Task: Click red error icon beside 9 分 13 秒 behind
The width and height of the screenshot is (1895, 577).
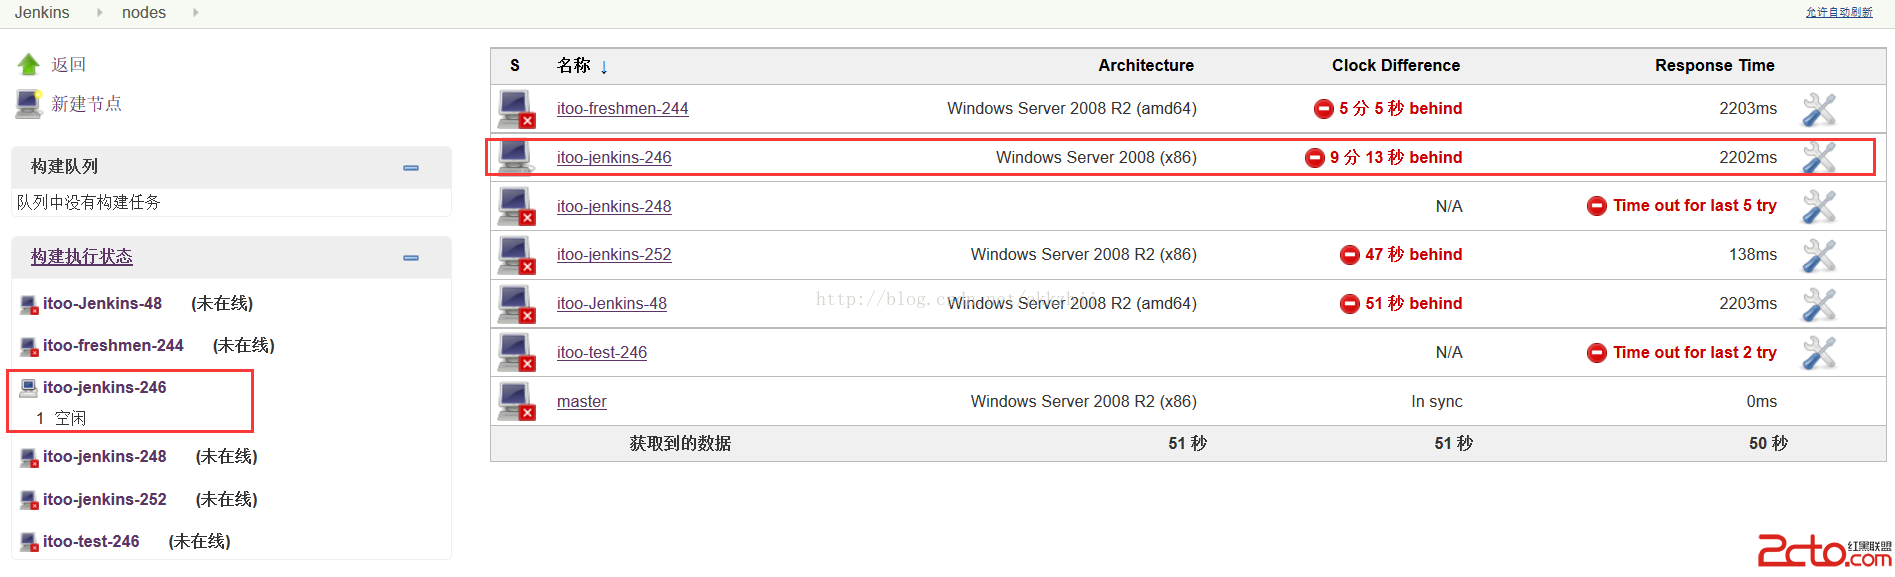Action: tap(1314, 157)
